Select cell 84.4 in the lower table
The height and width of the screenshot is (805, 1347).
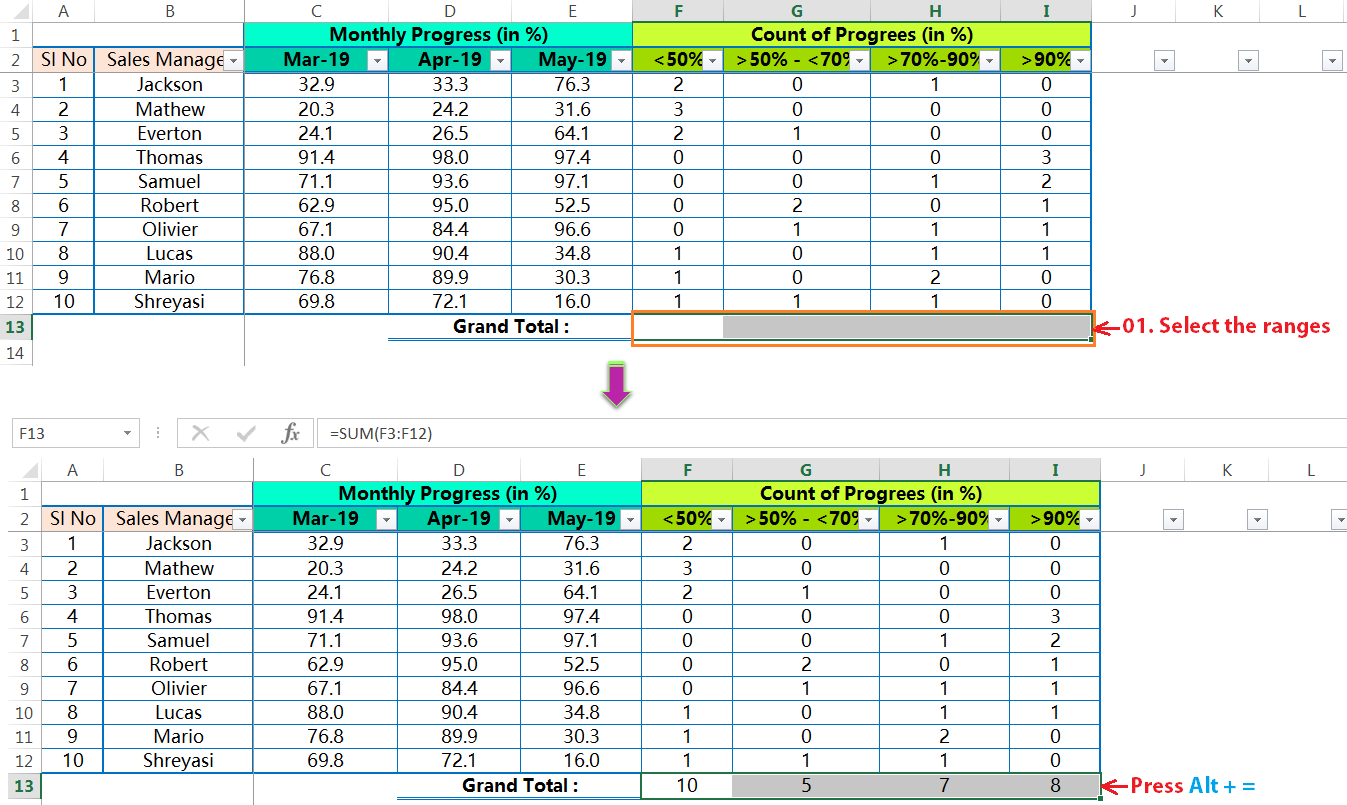click(x=458, y=688)
